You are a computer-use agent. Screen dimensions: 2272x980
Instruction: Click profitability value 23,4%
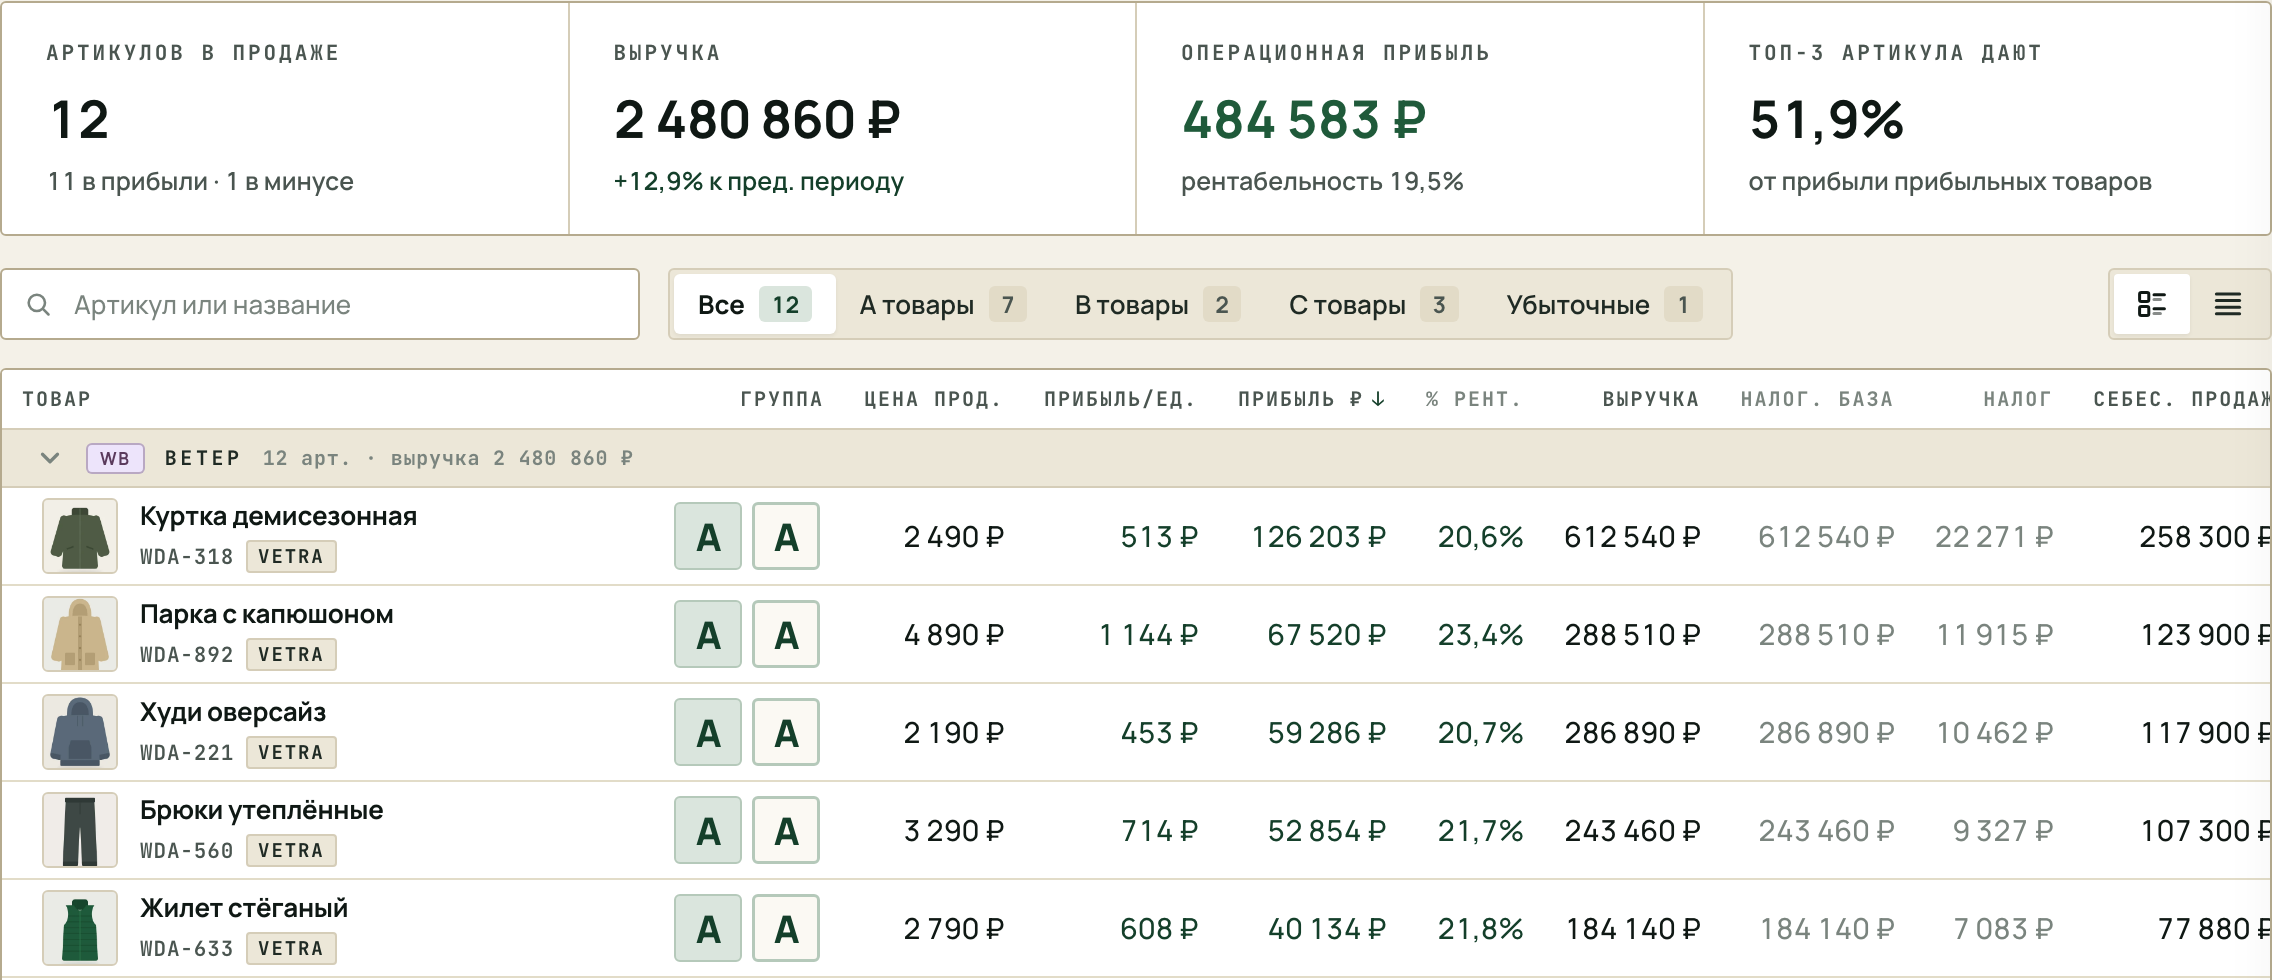coord(1480,635)
